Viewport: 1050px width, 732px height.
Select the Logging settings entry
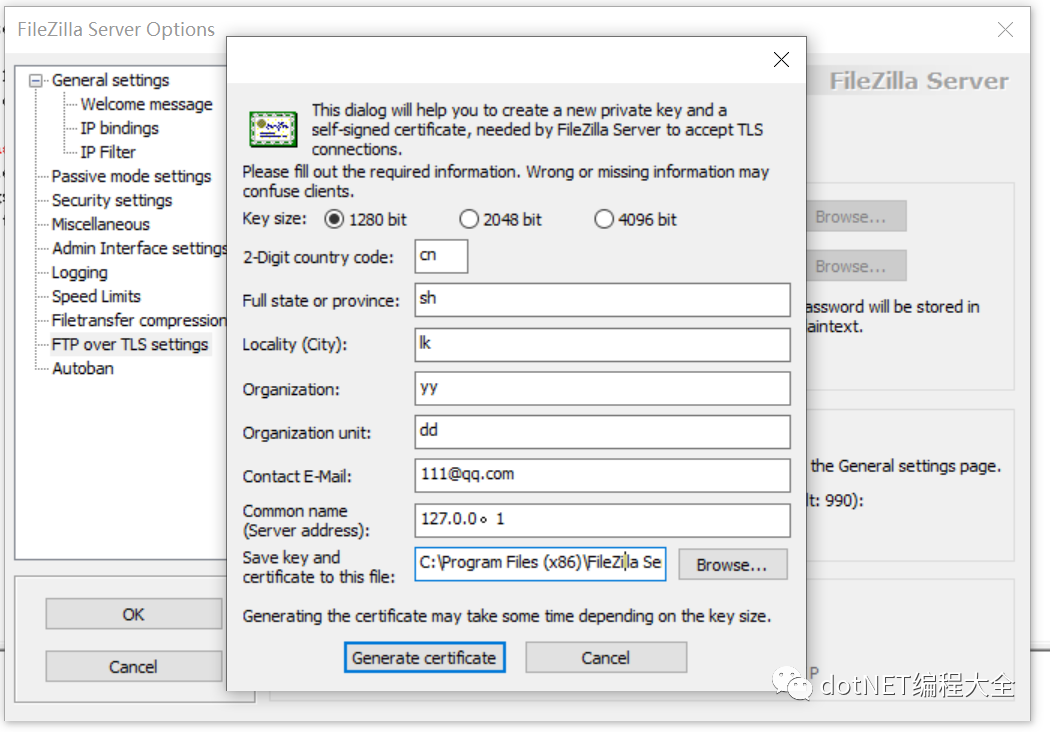79,272
